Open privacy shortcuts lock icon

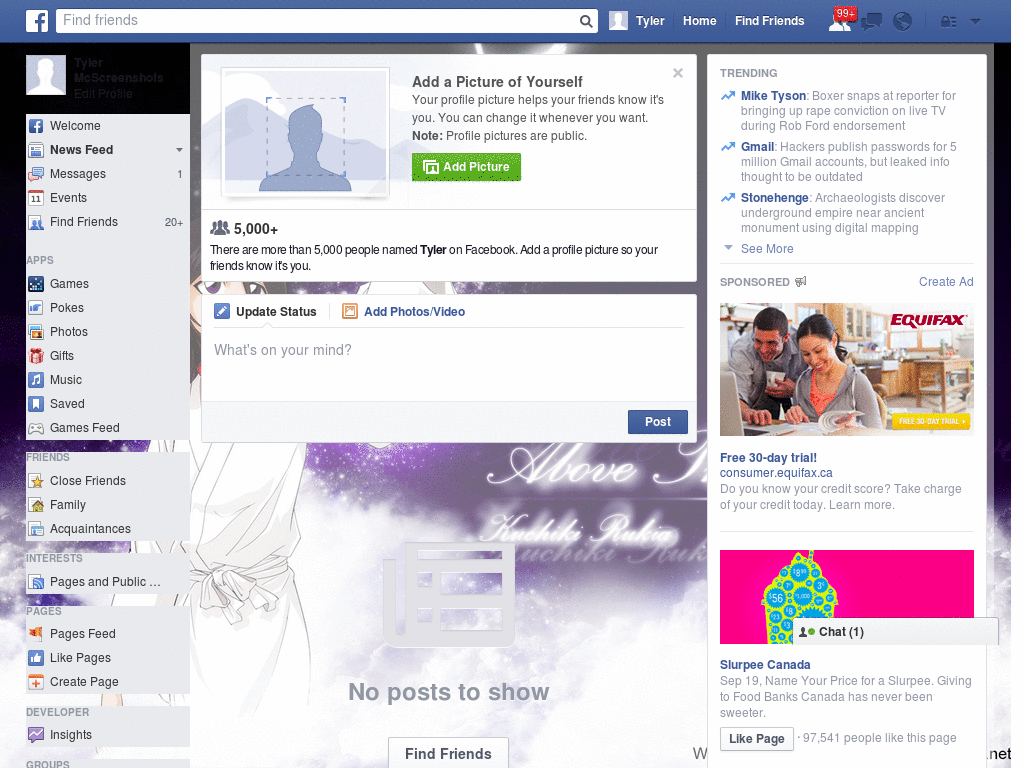[x=948, y=22]
